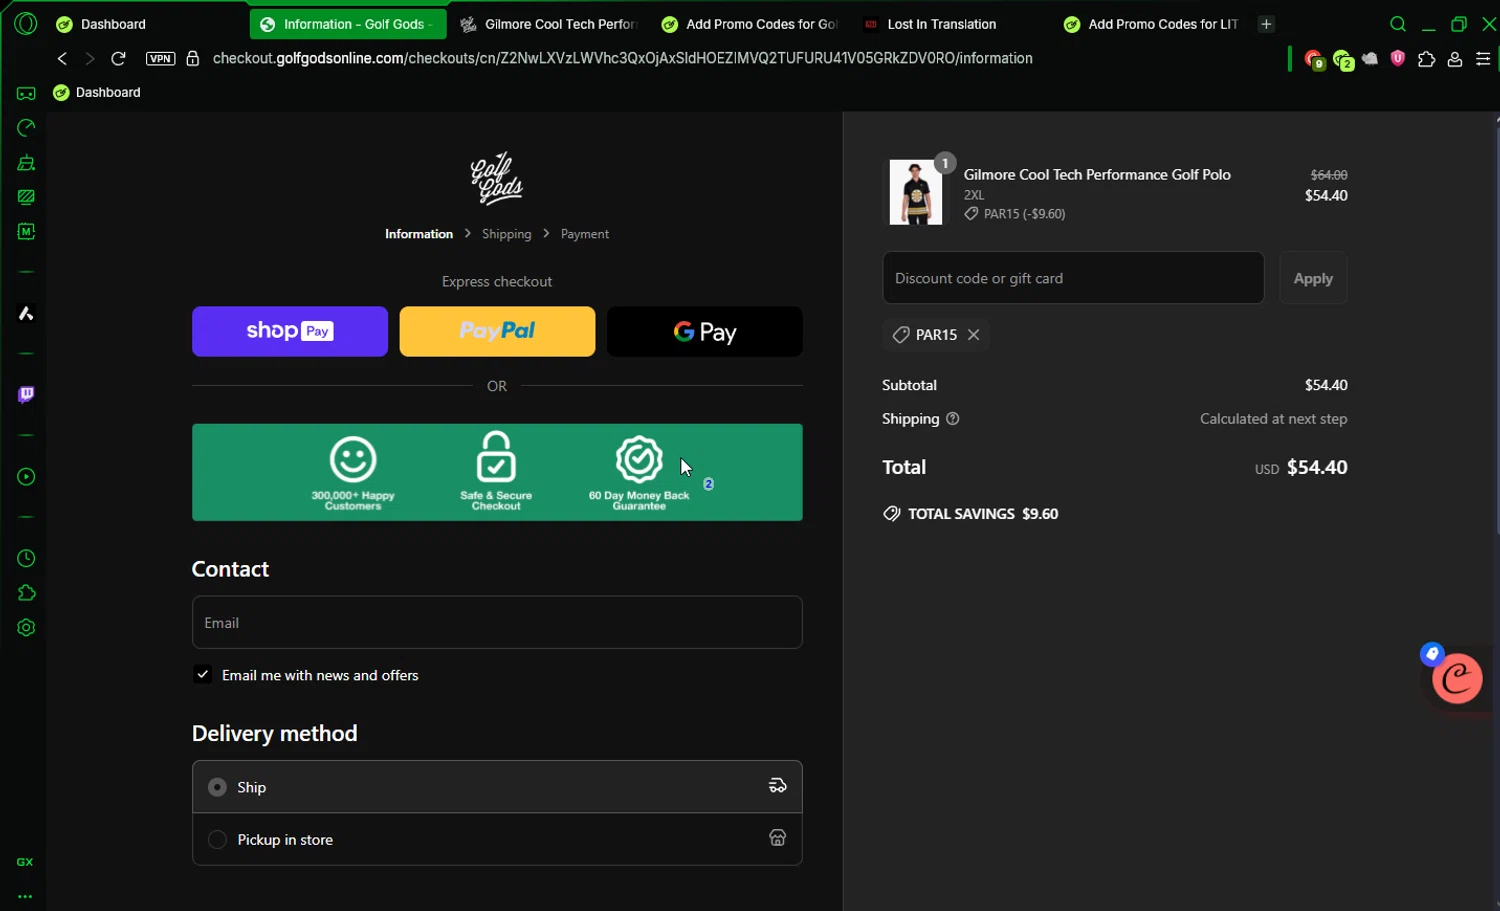
Task: Click the site security lock icon
Action: click(x=193, y=58)
